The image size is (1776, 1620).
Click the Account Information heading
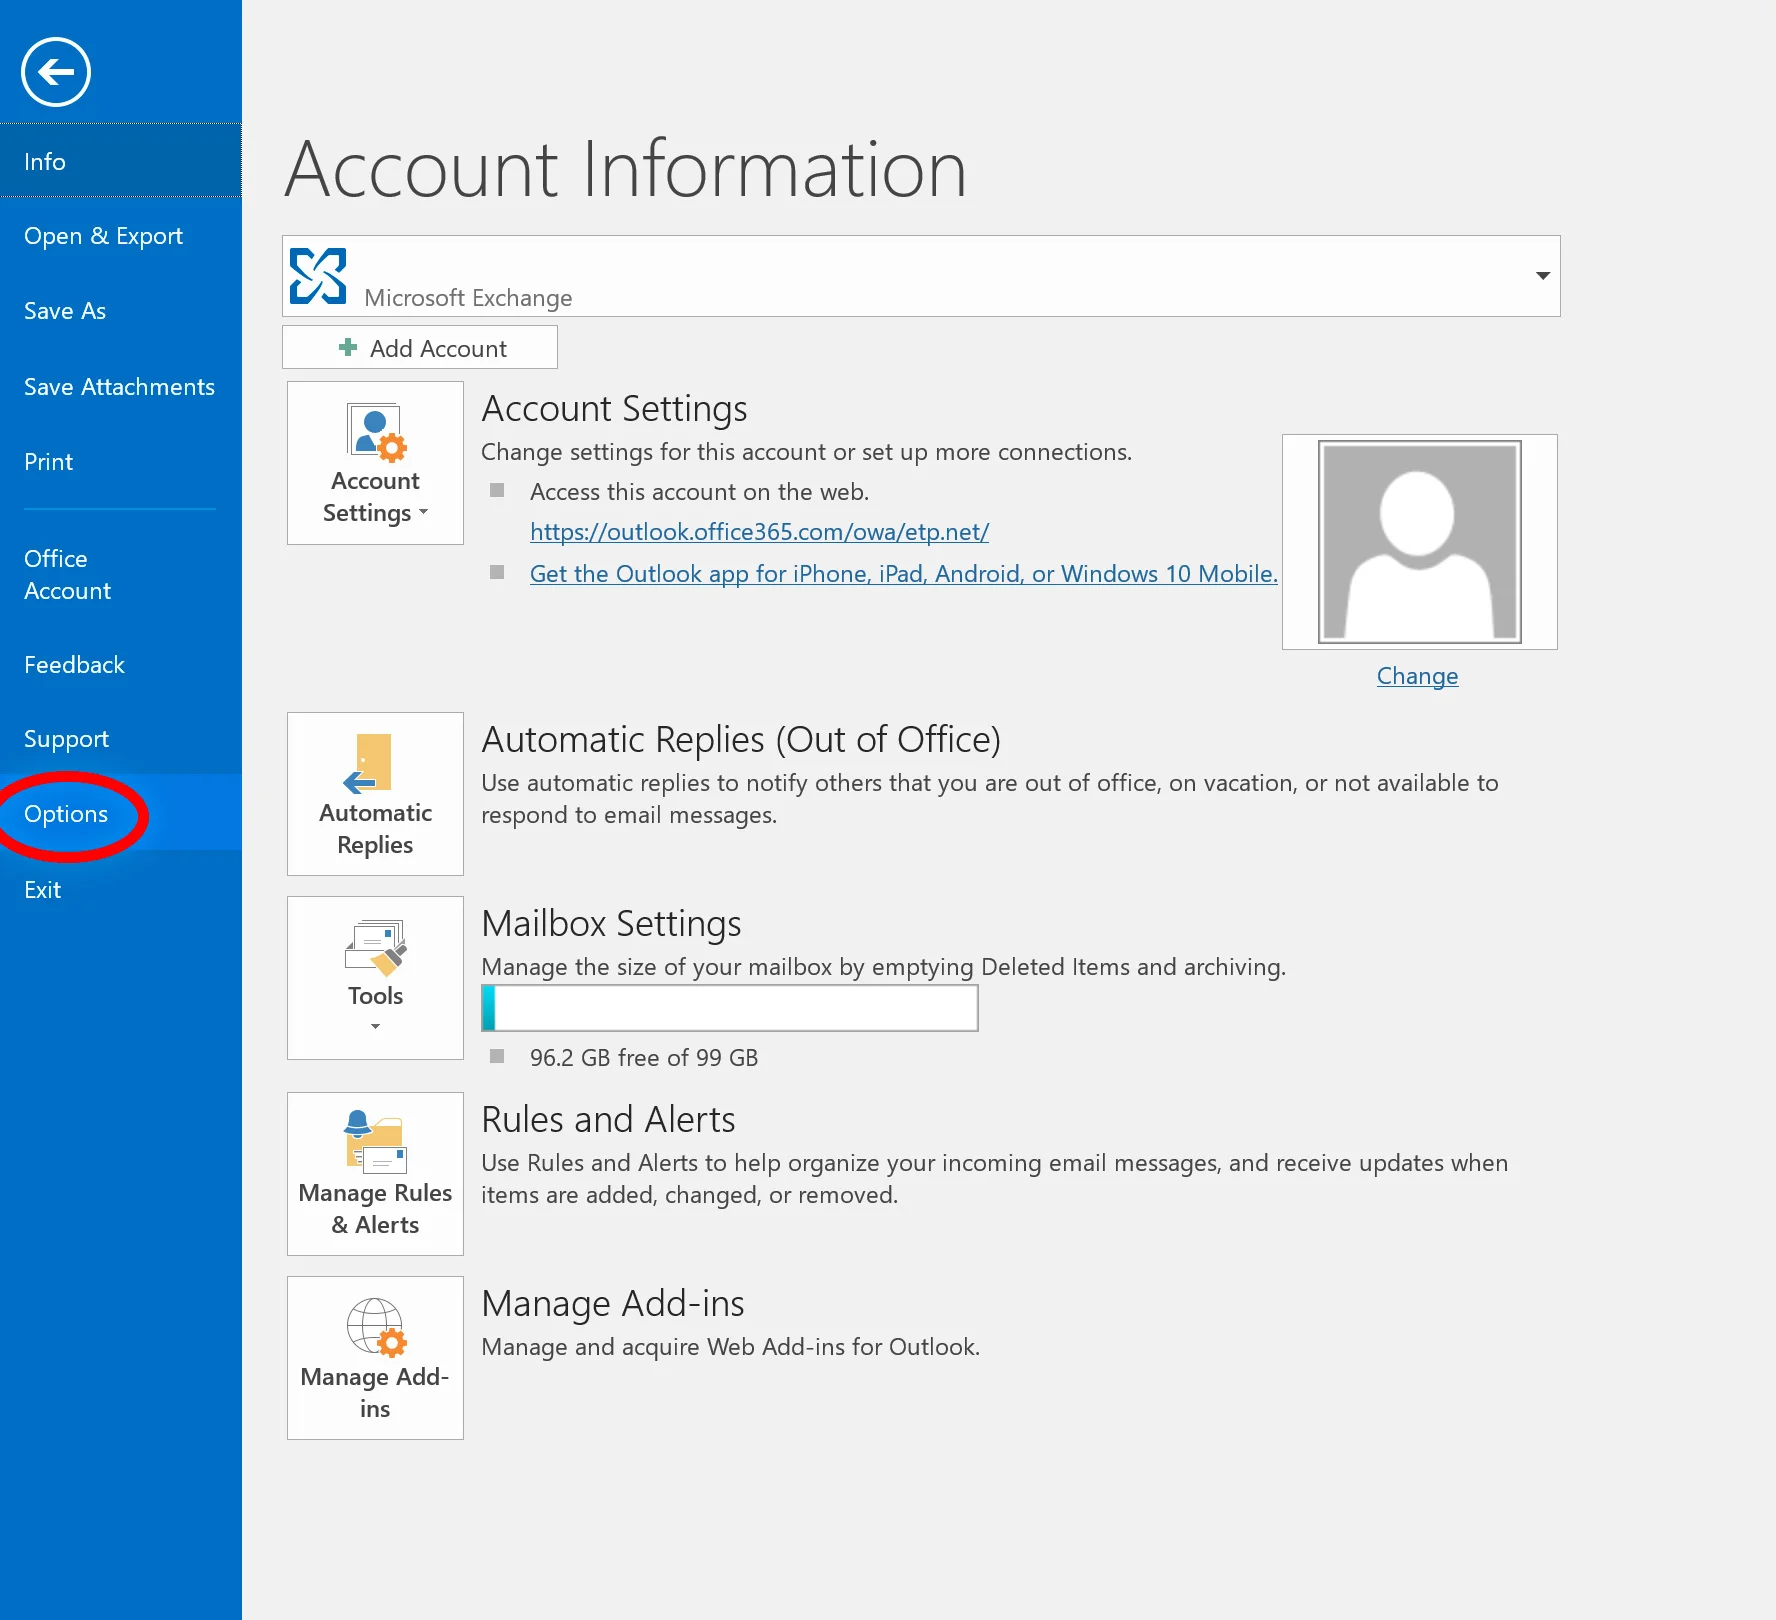tap(627, 169)
